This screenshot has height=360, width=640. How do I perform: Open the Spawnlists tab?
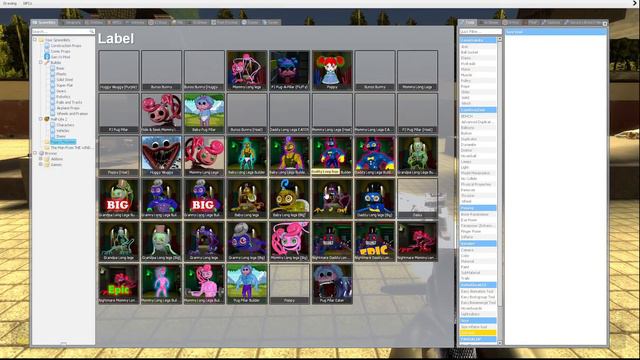tap(44, 22)
